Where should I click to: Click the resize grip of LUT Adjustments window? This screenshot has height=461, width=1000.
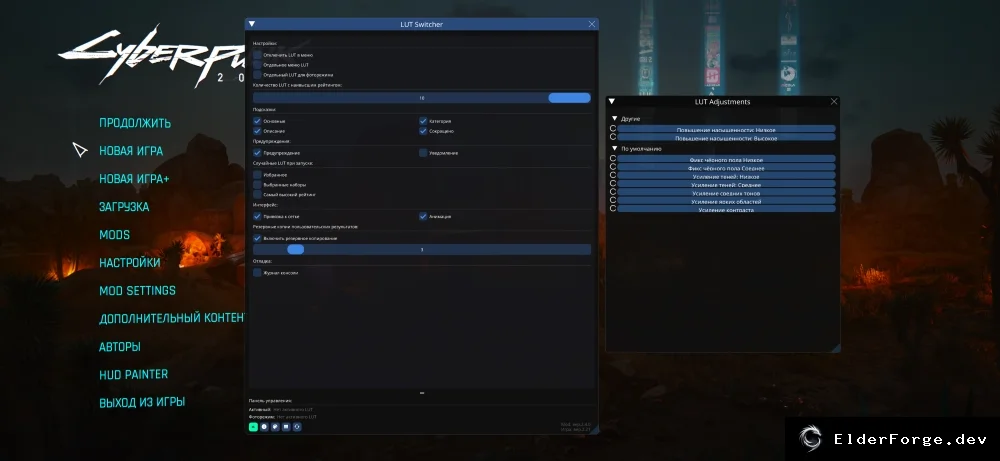[x=835, y=348]
